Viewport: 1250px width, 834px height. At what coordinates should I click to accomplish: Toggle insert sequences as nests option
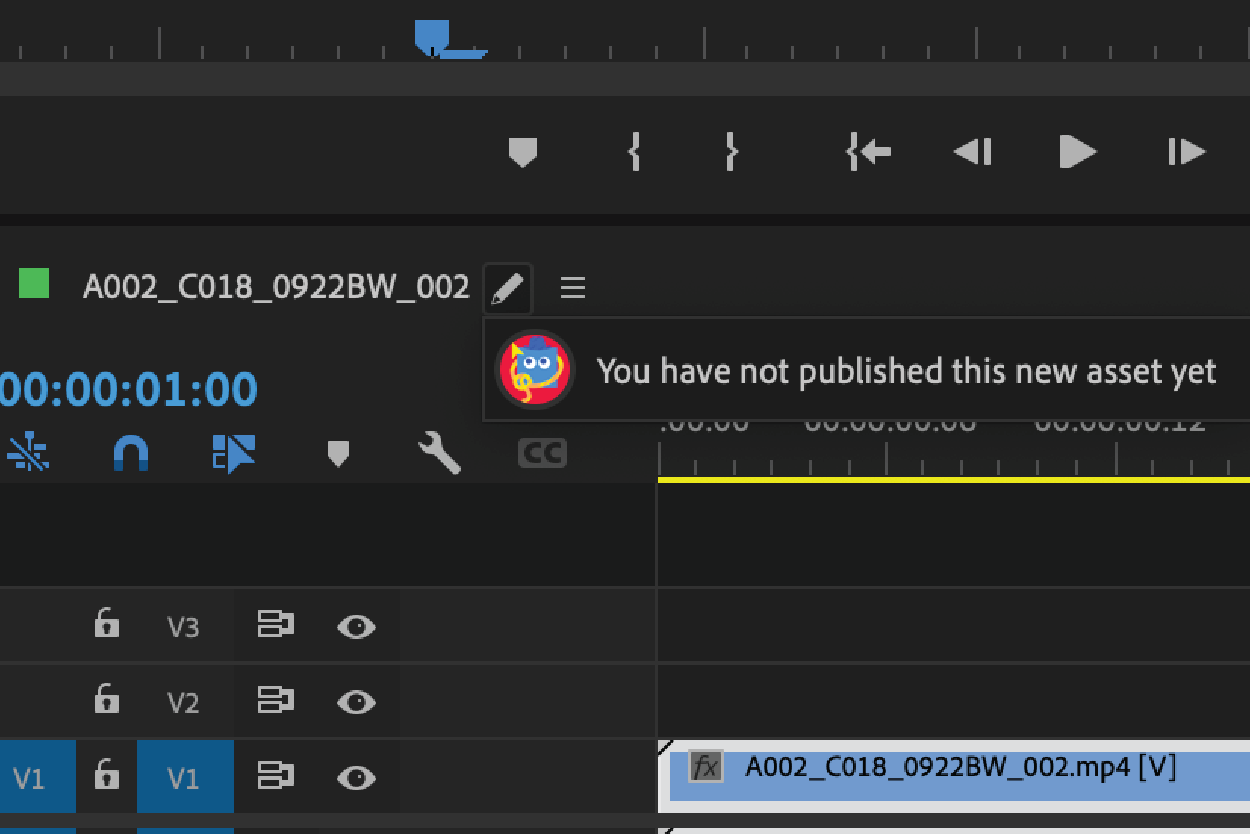(x=28, y=453)
